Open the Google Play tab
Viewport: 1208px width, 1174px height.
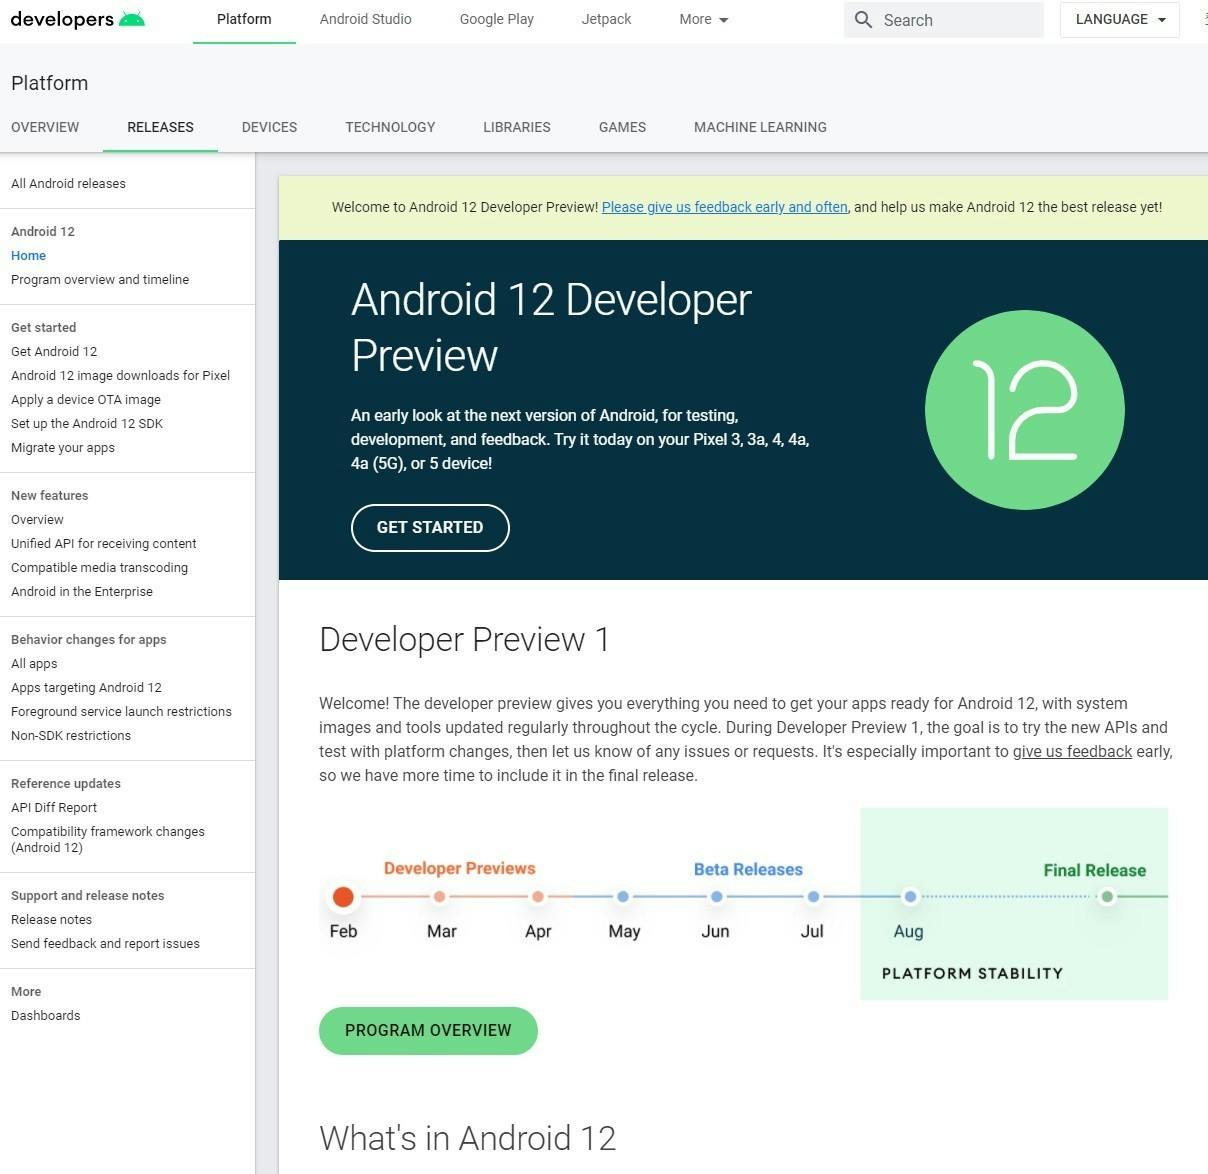[496, 20]
